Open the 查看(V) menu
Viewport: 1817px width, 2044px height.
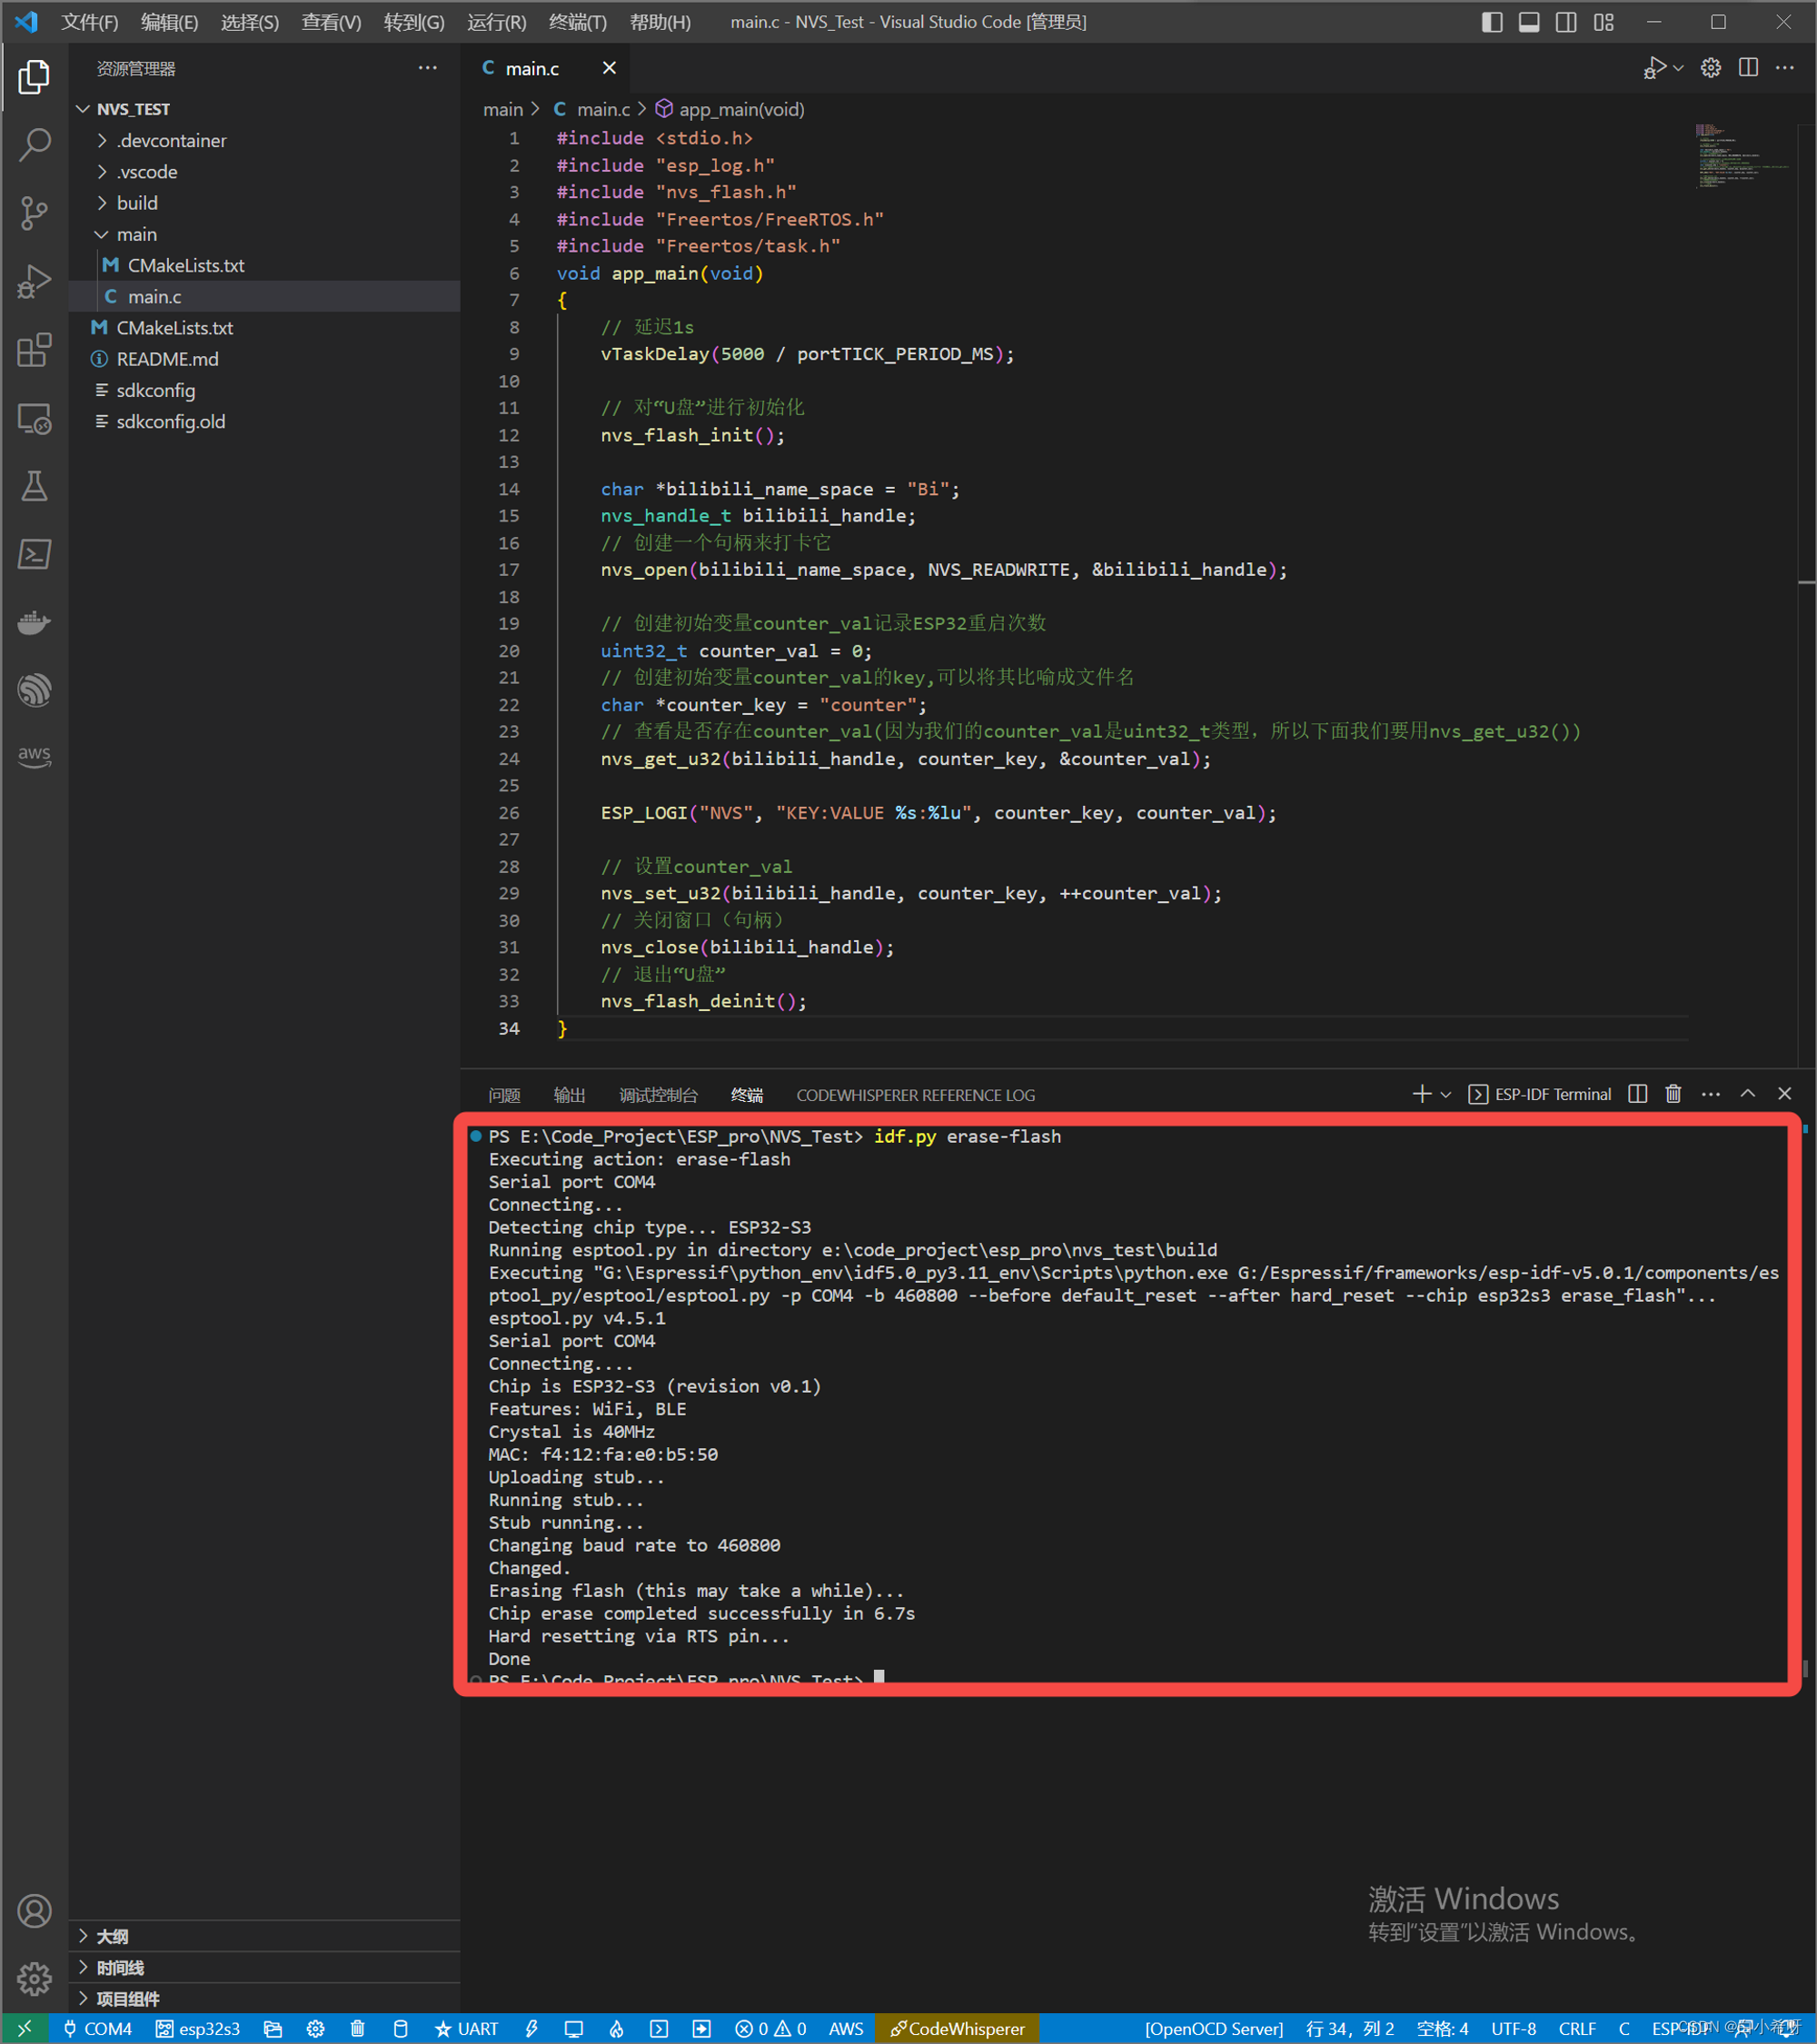331,22
